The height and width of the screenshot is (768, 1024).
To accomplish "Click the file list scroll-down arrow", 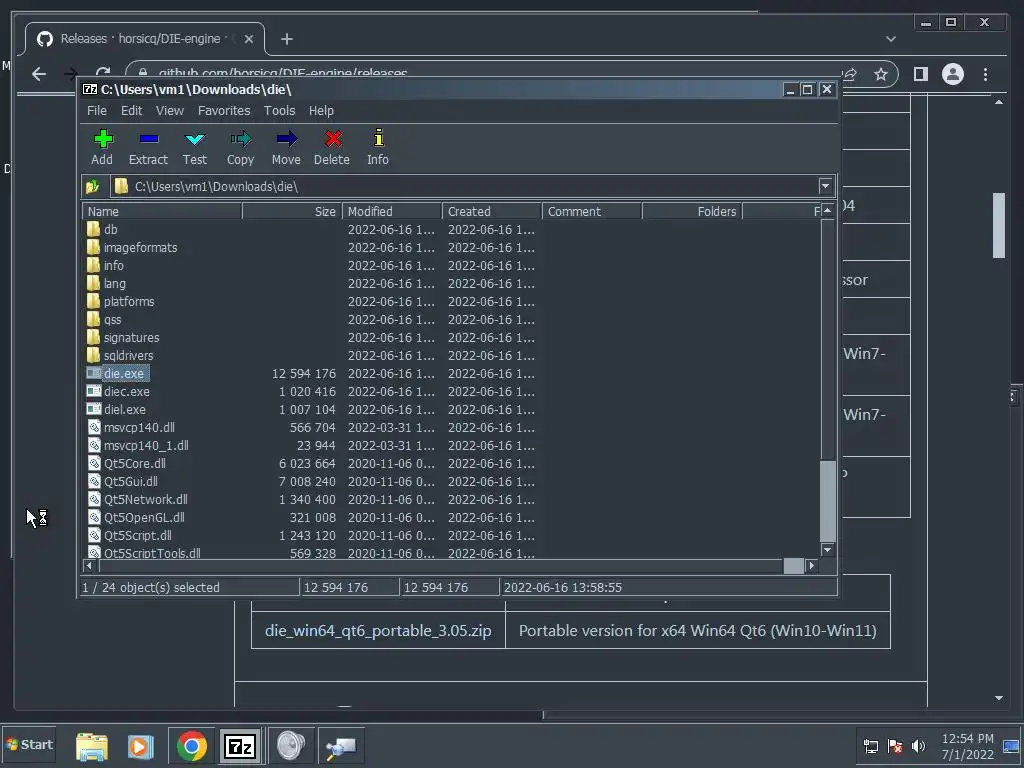I will 827,550.
